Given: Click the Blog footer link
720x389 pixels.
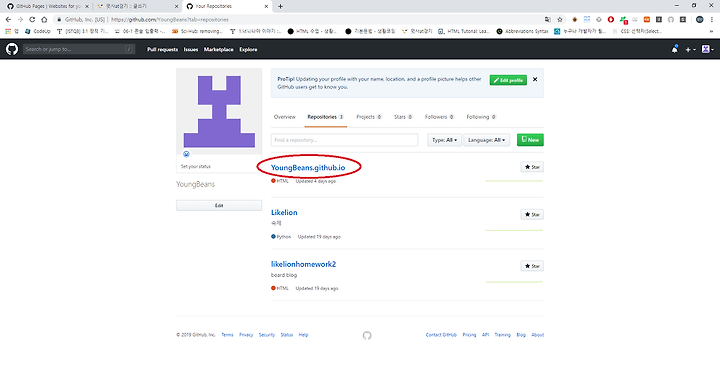Looking at the screenshot, I should tap(521, 335).
